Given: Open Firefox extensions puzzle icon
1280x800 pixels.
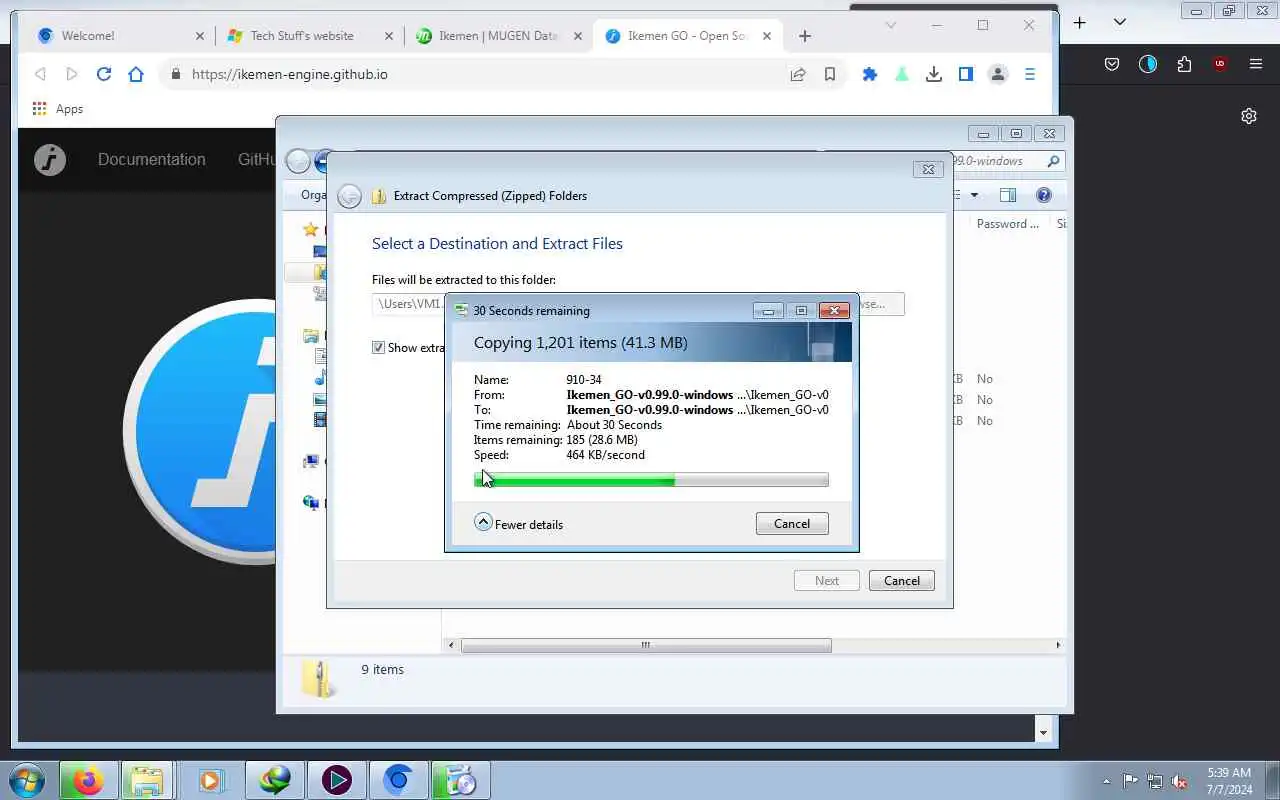Looking at the screenshot, I should click(x=1184, y=64).
